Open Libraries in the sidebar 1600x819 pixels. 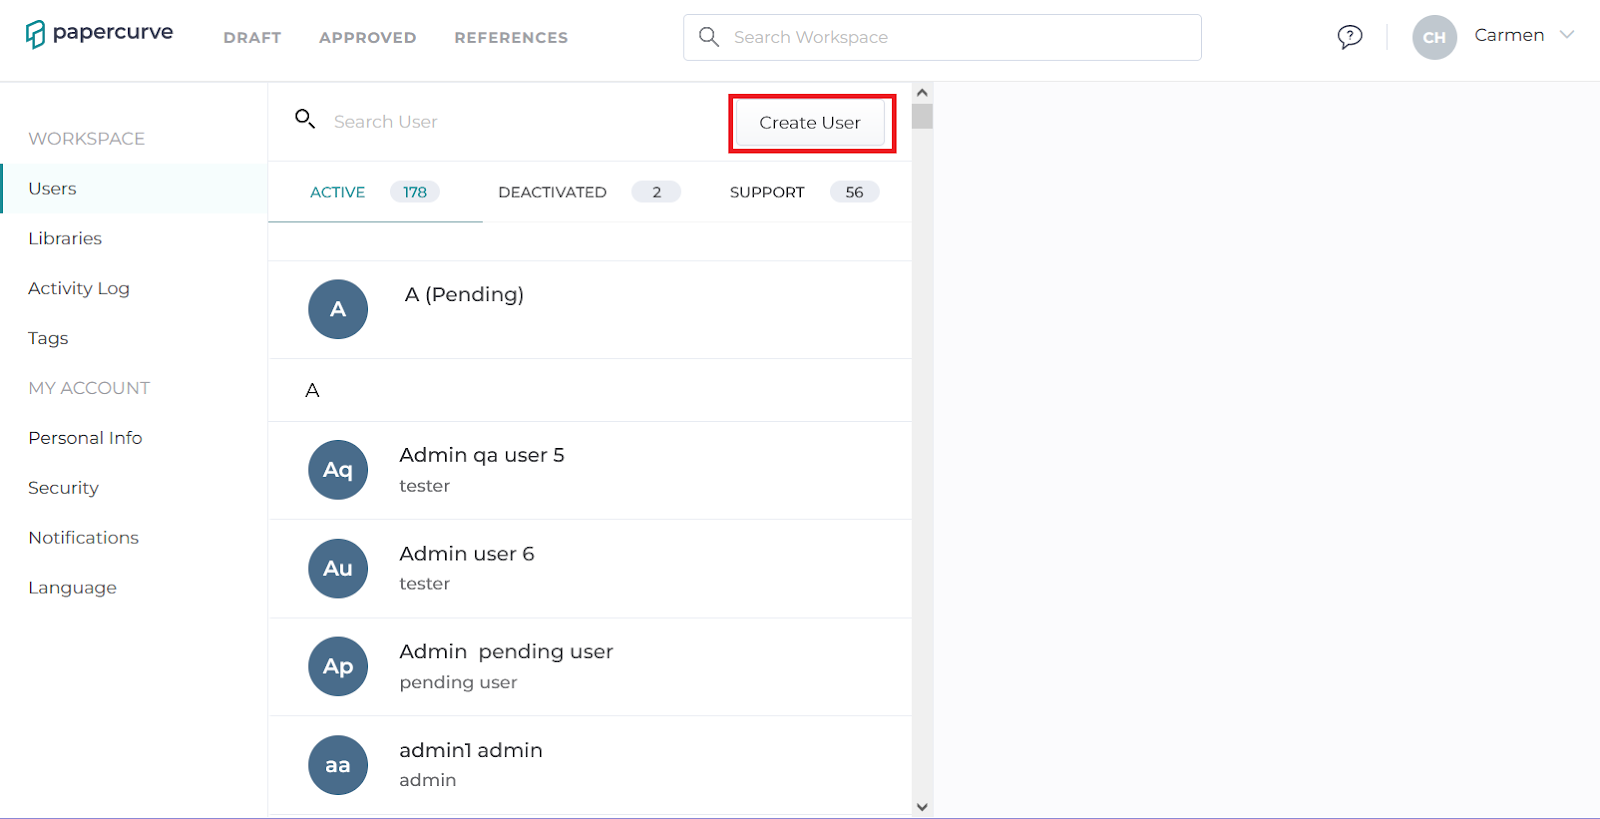coord(65,239)
